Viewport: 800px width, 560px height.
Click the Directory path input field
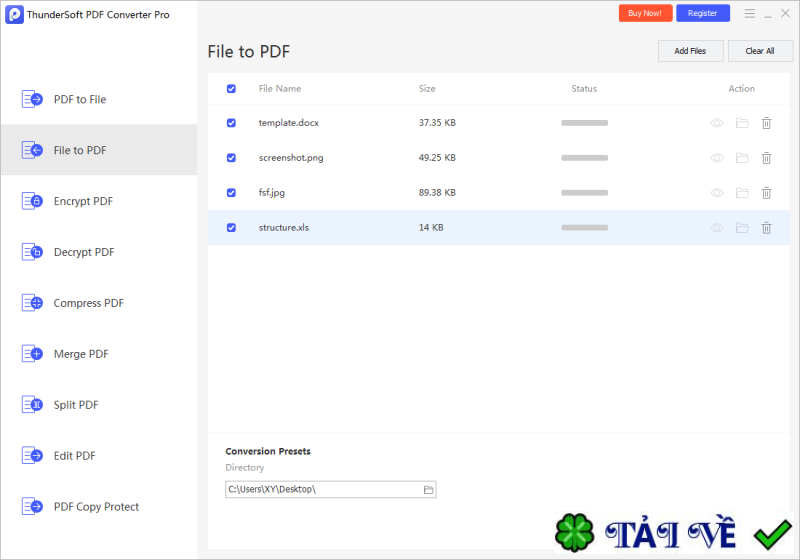[331, 490]
